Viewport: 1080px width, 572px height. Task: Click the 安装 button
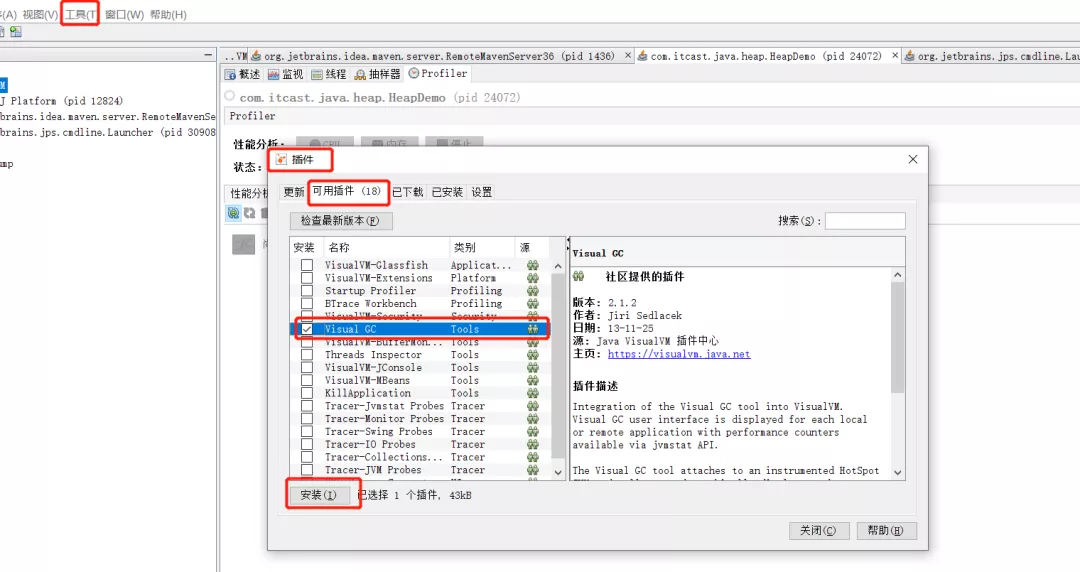(x=318, y=495)
